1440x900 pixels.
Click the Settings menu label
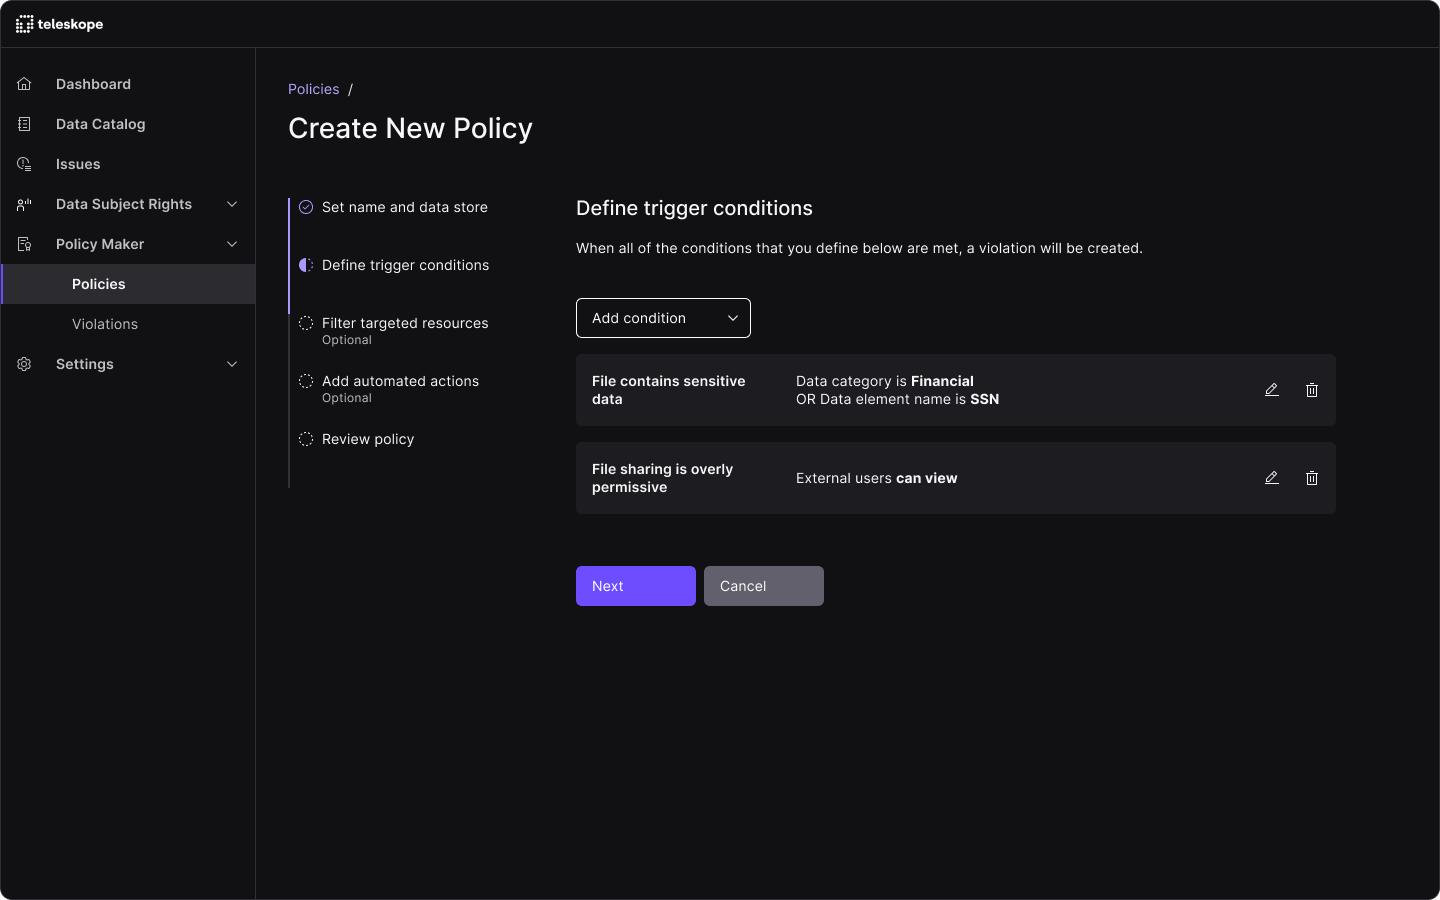click(85, 364)
